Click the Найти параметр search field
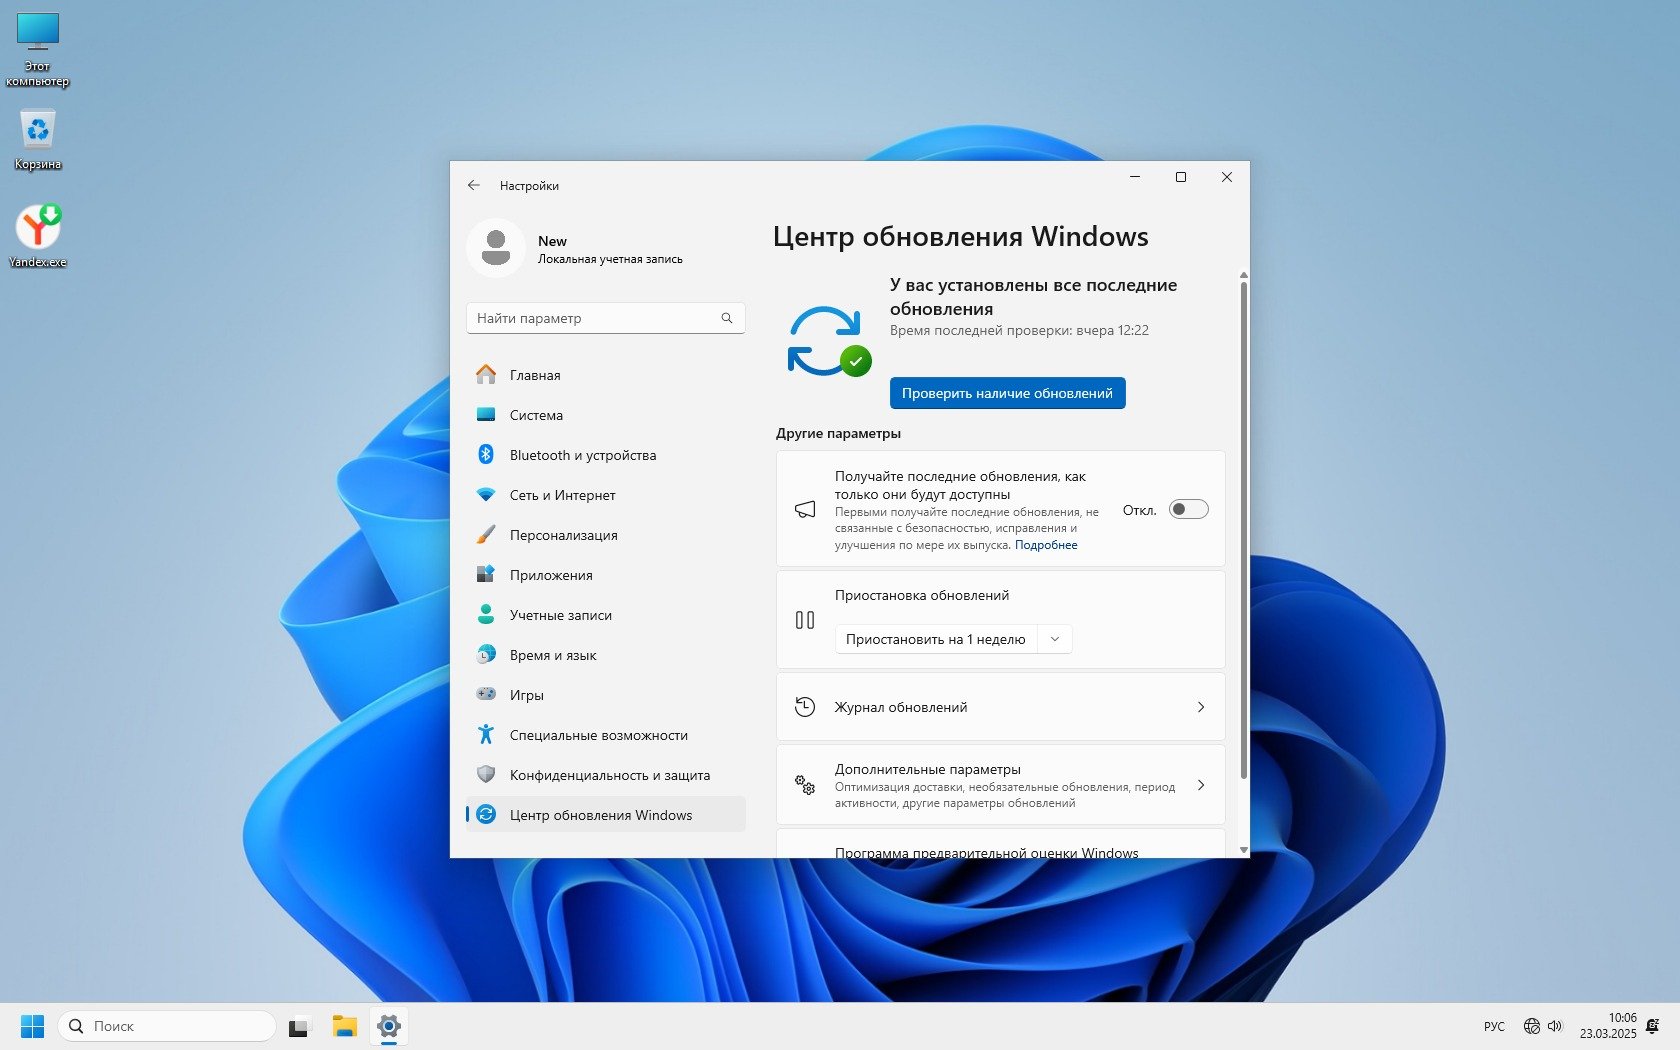Viewport: 1680px width, 1050px height. (x=596, y=318)
